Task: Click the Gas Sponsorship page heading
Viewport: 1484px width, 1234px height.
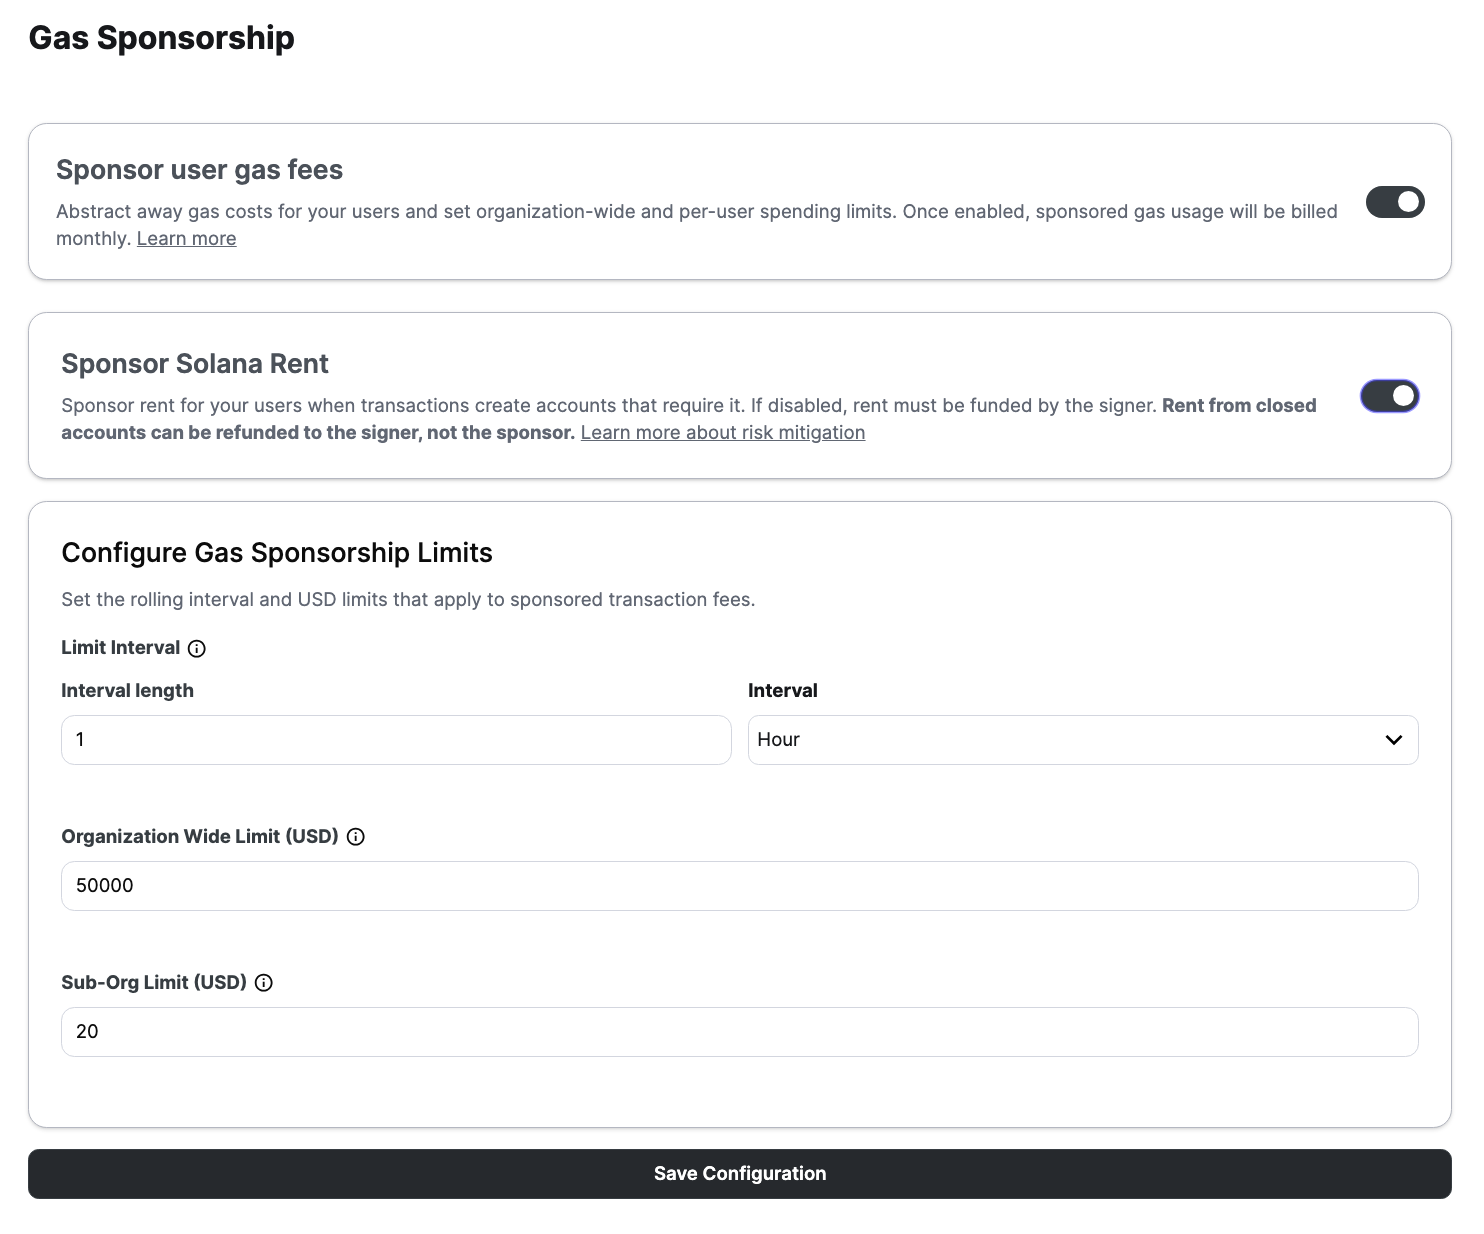Action: (162, 37)
